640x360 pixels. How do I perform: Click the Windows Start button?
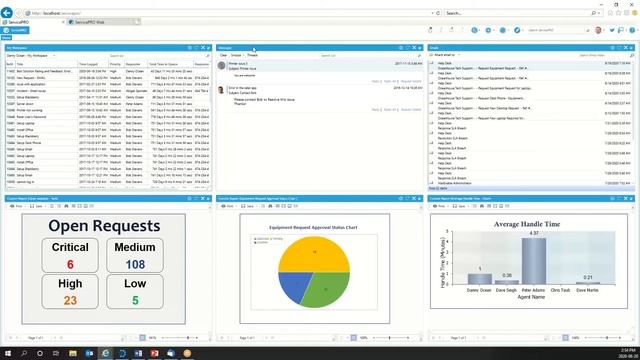[x=8, y=353]
